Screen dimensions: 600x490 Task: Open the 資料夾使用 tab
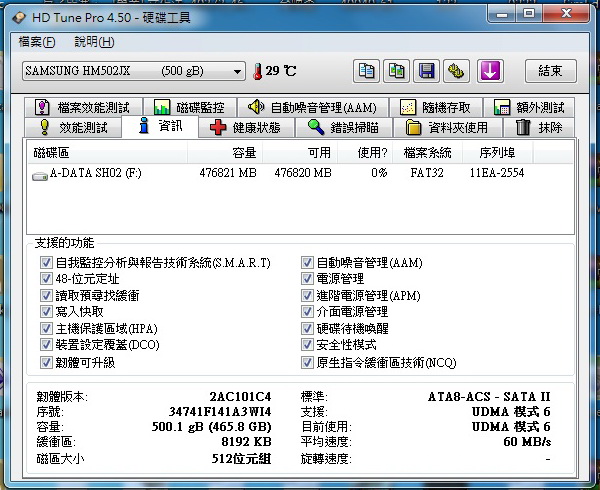[x=447, y=127]
